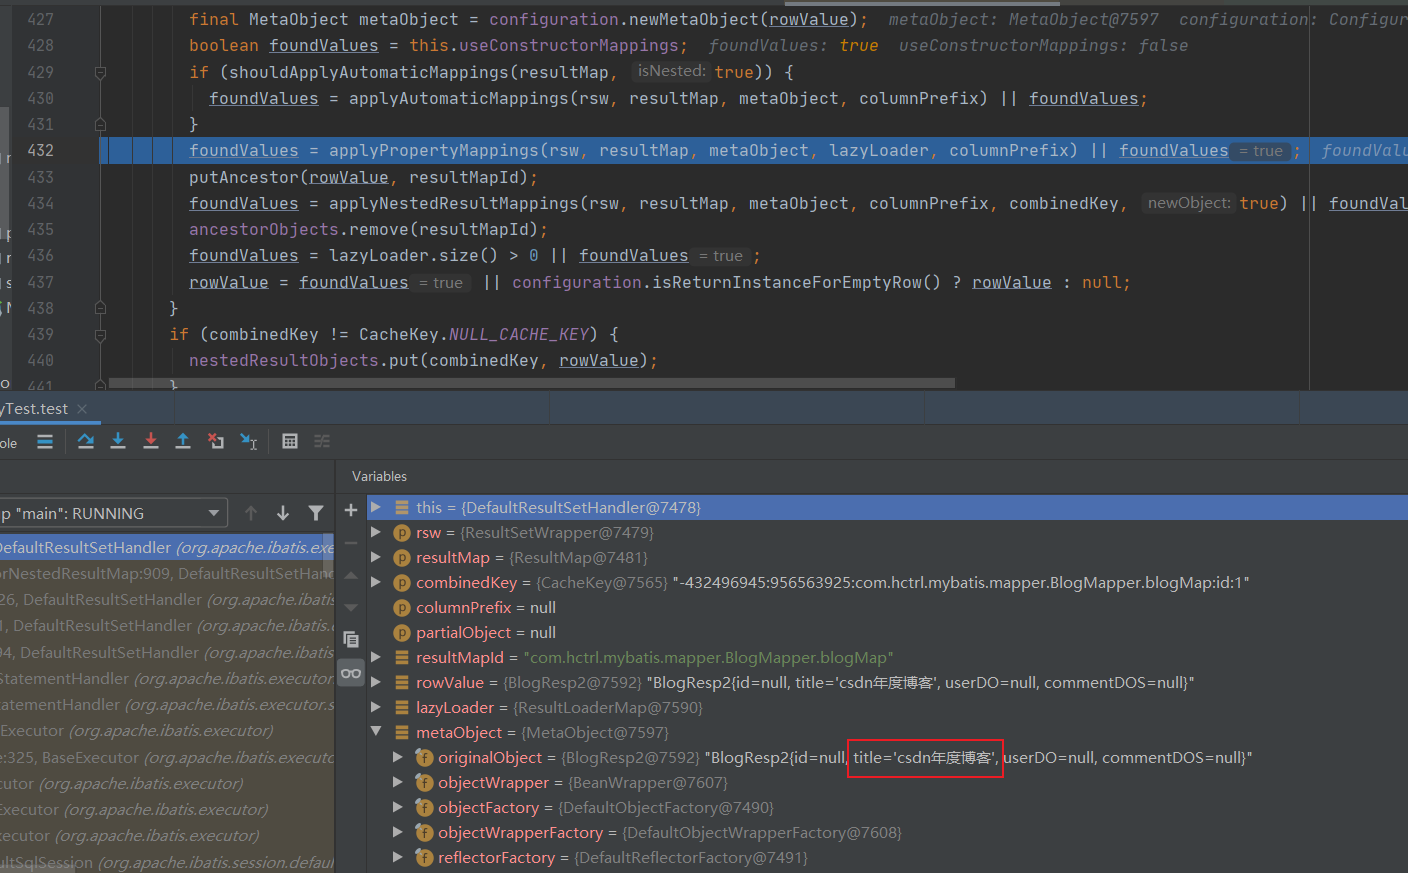Click the fold end marker at line 438
The width and height of the screenshot is (1408, 873).
click(100, 308)
